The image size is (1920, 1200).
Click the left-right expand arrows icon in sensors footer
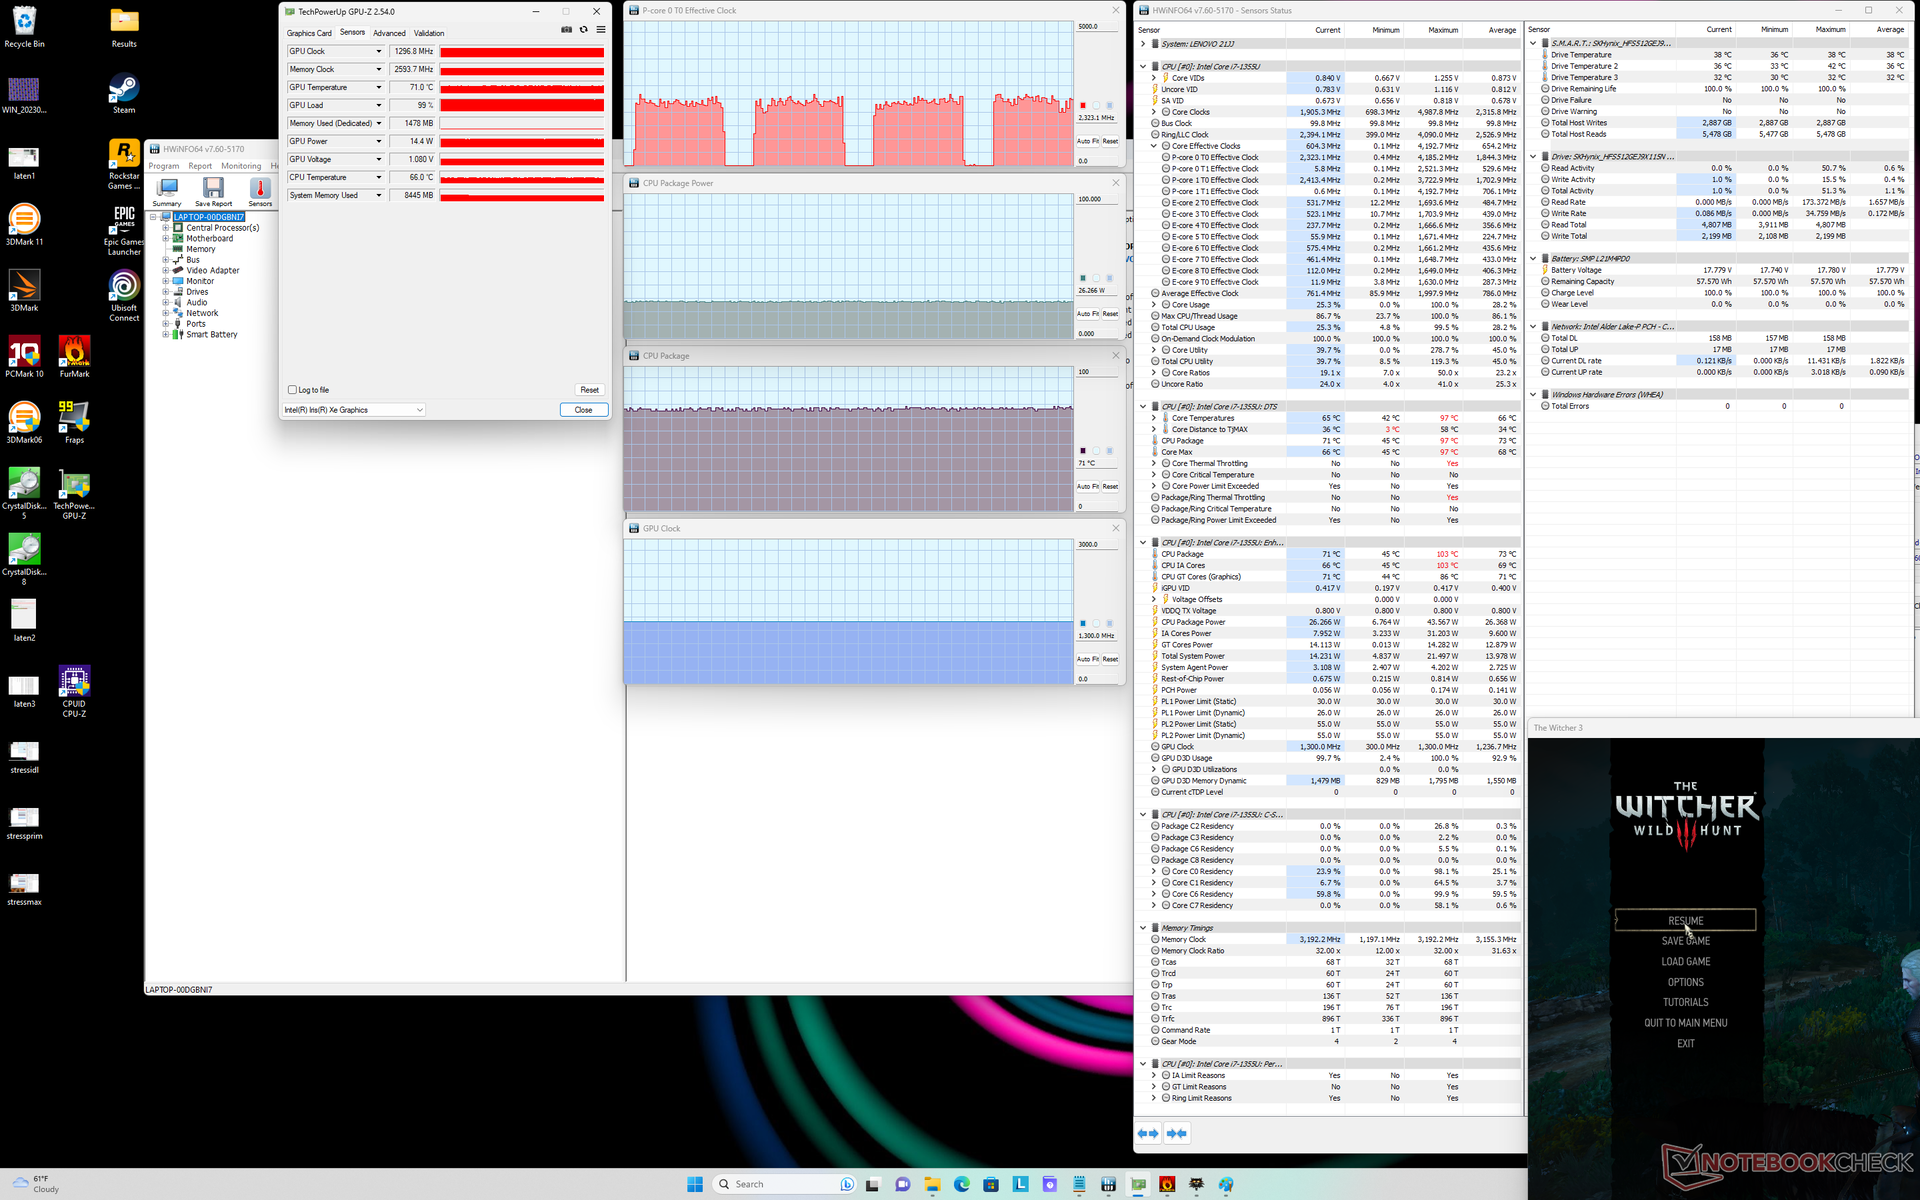[1148, 1133]
